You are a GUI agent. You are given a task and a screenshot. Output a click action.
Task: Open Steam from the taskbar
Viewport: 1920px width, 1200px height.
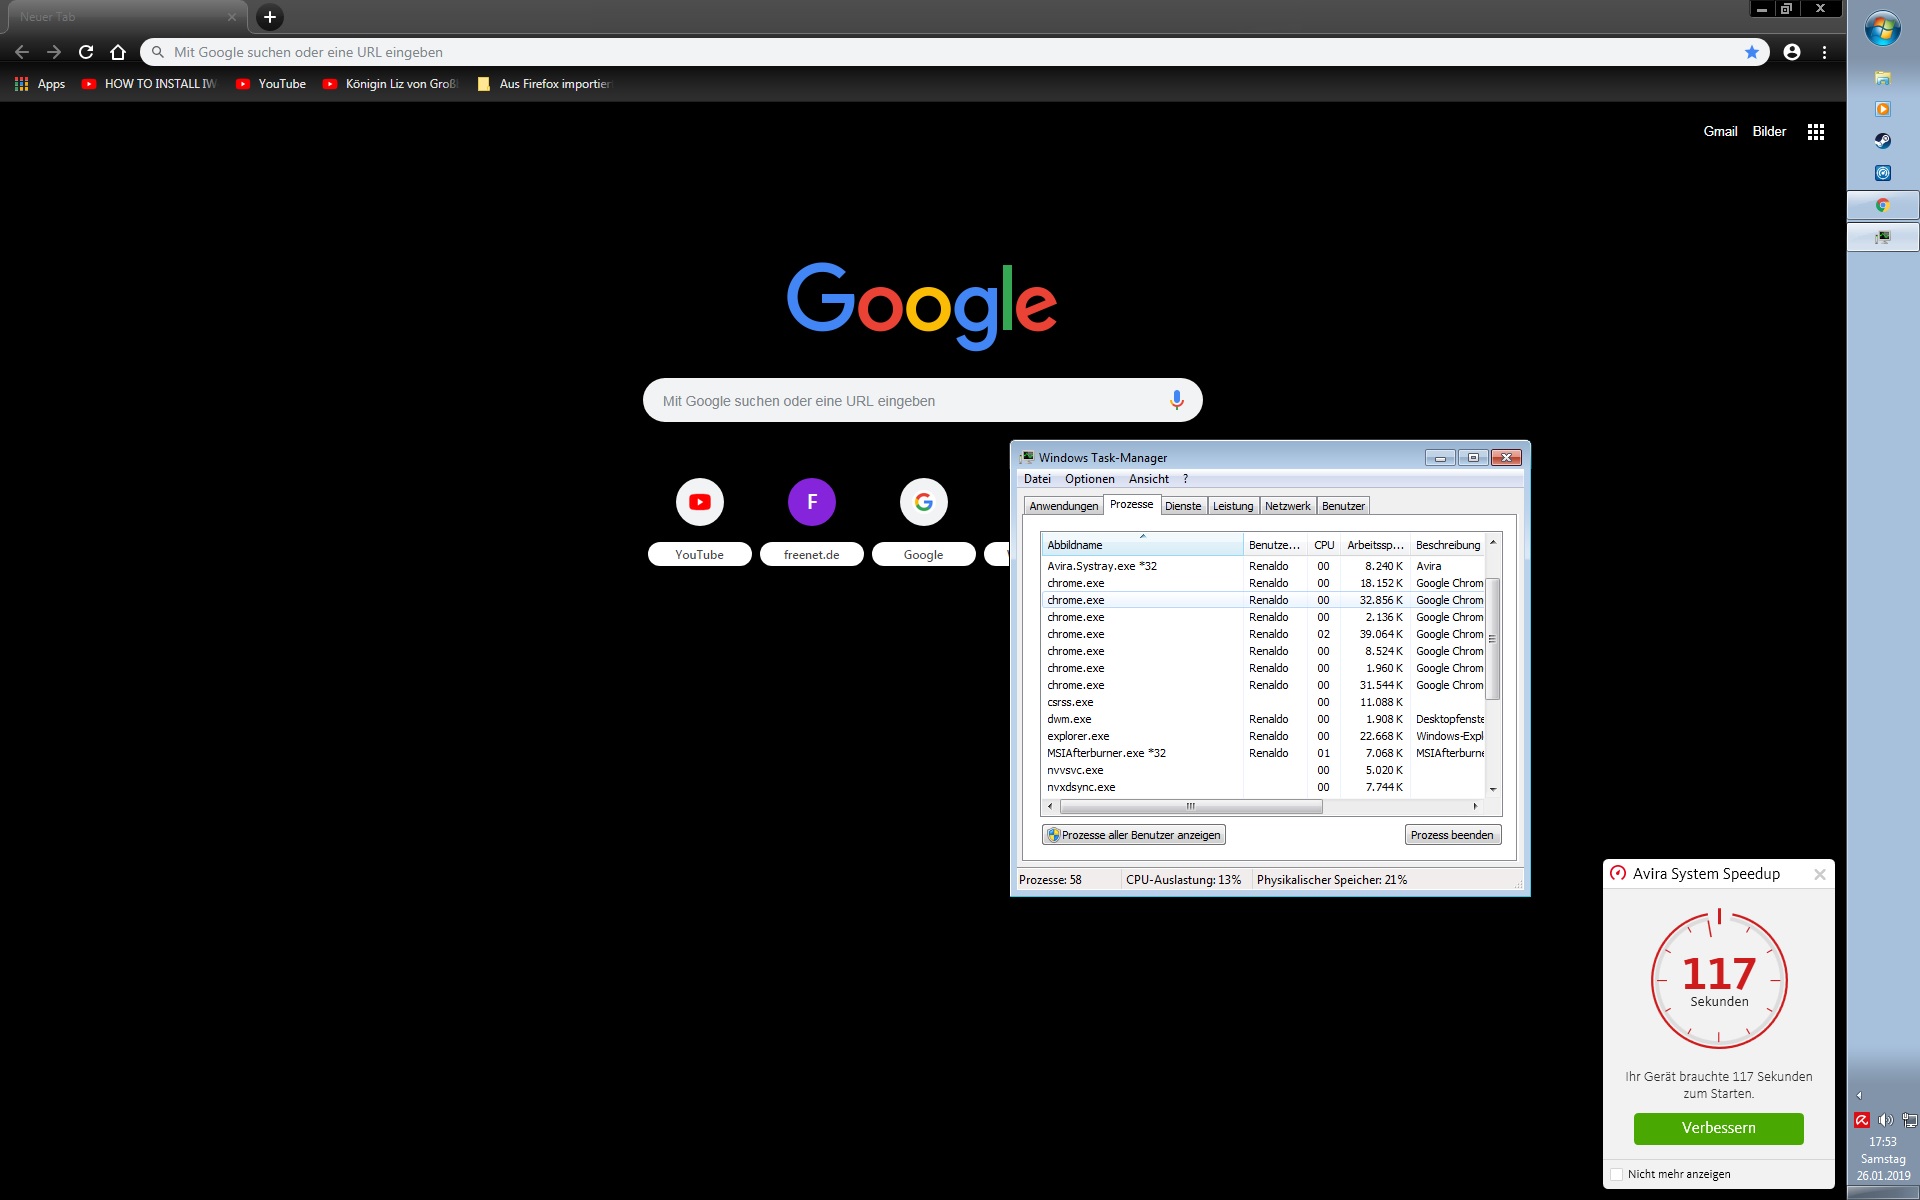pyautogui.click(x=1883, y=141)
